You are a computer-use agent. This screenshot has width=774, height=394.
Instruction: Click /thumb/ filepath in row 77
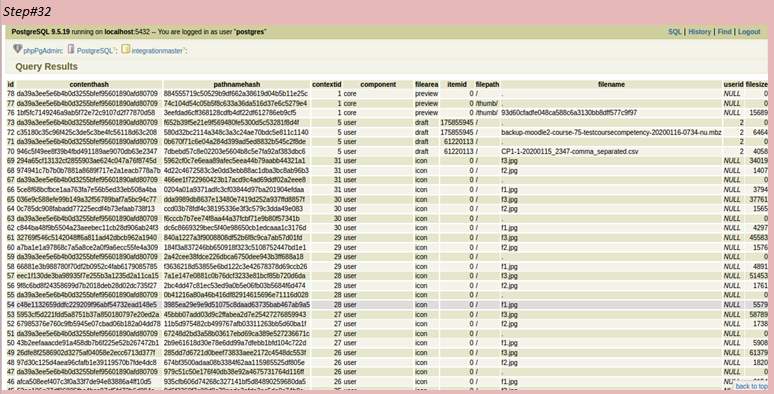(487, 103)
